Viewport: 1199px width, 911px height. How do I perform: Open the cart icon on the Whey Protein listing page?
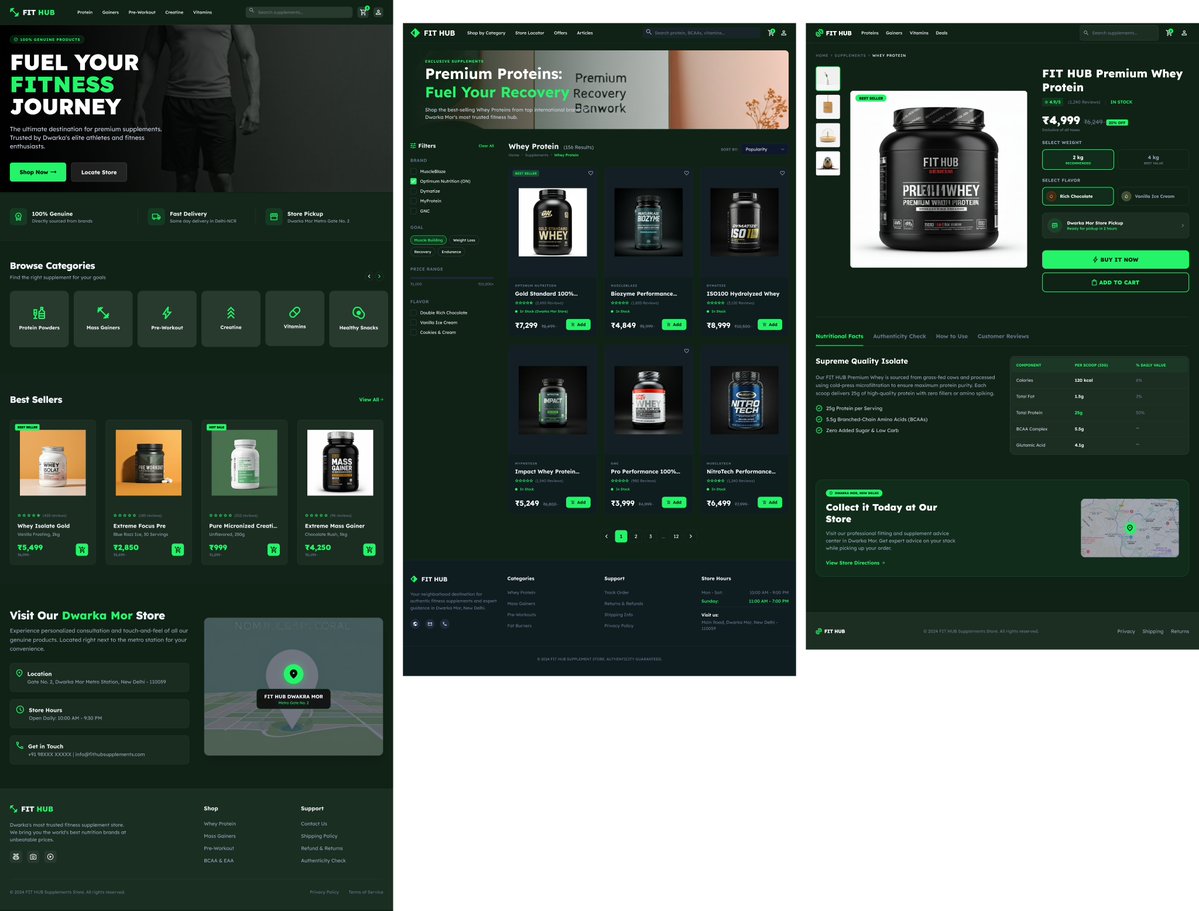(x=771, y=32)
